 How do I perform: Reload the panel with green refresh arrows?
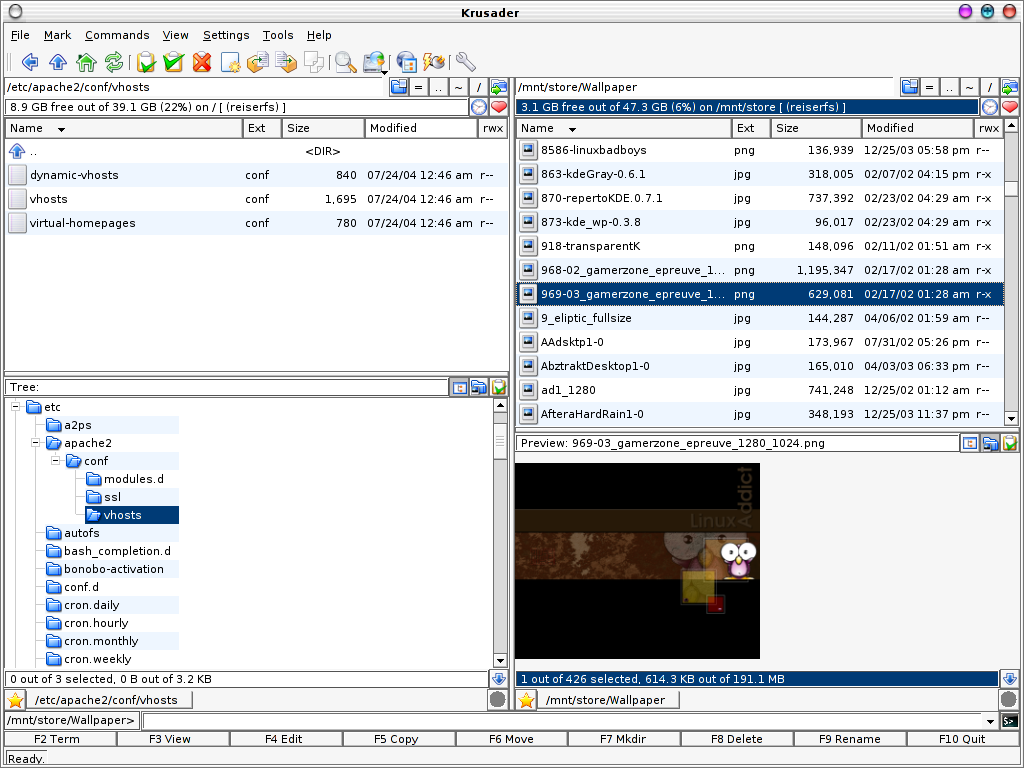114,62
